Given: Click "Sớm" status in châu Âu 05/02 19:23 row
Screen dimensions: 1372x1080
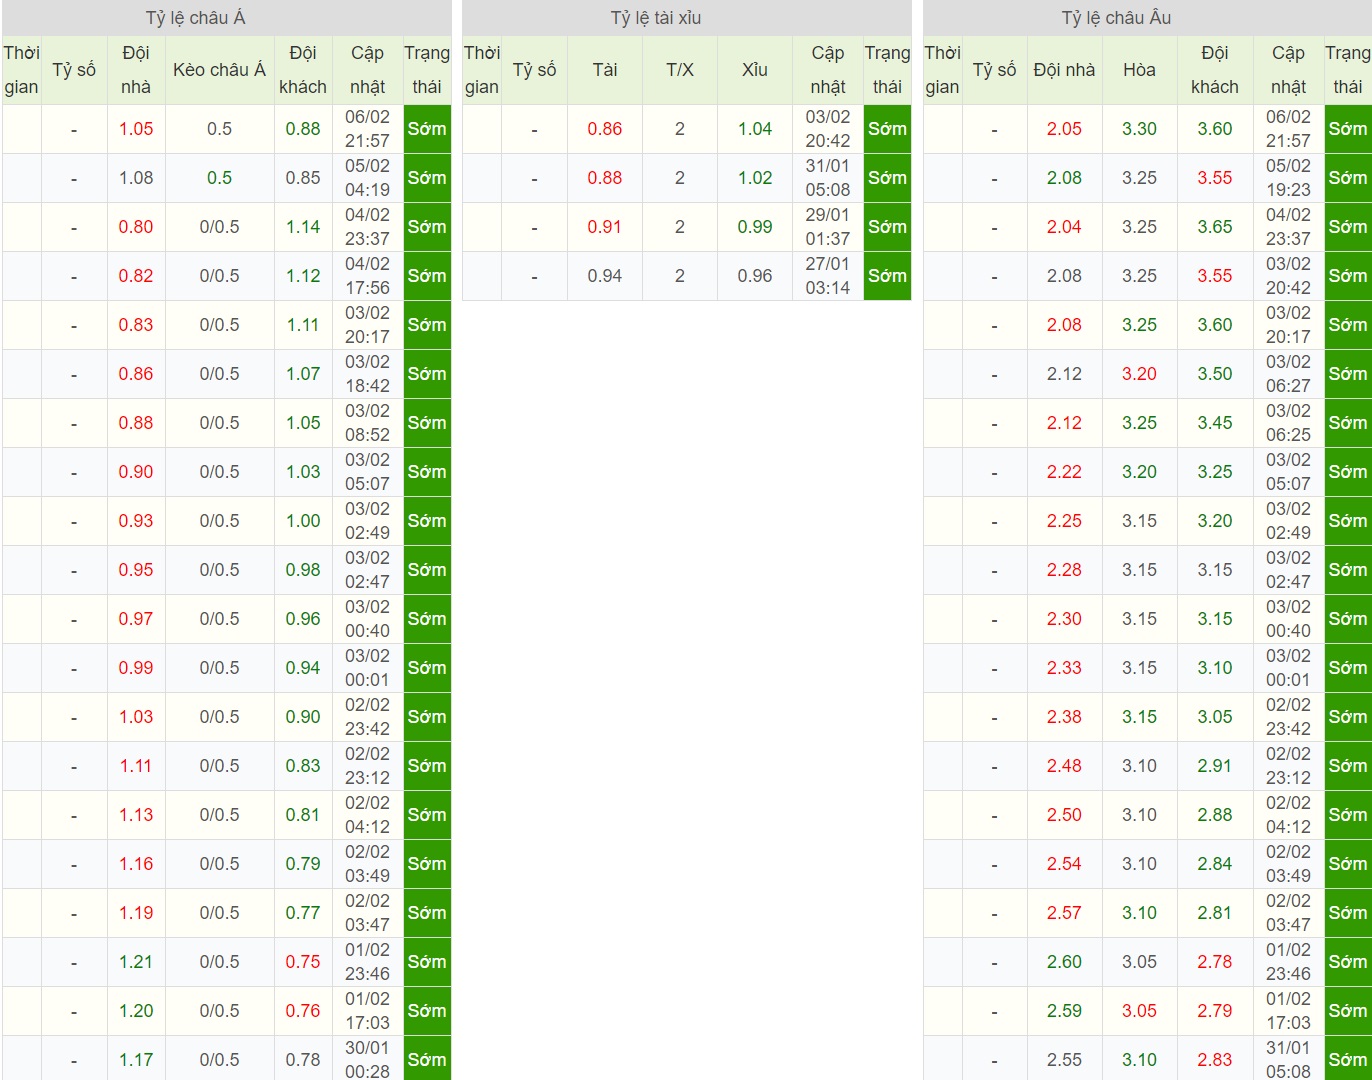Looking at the screenshot, I should click(x=1348, y=178).
